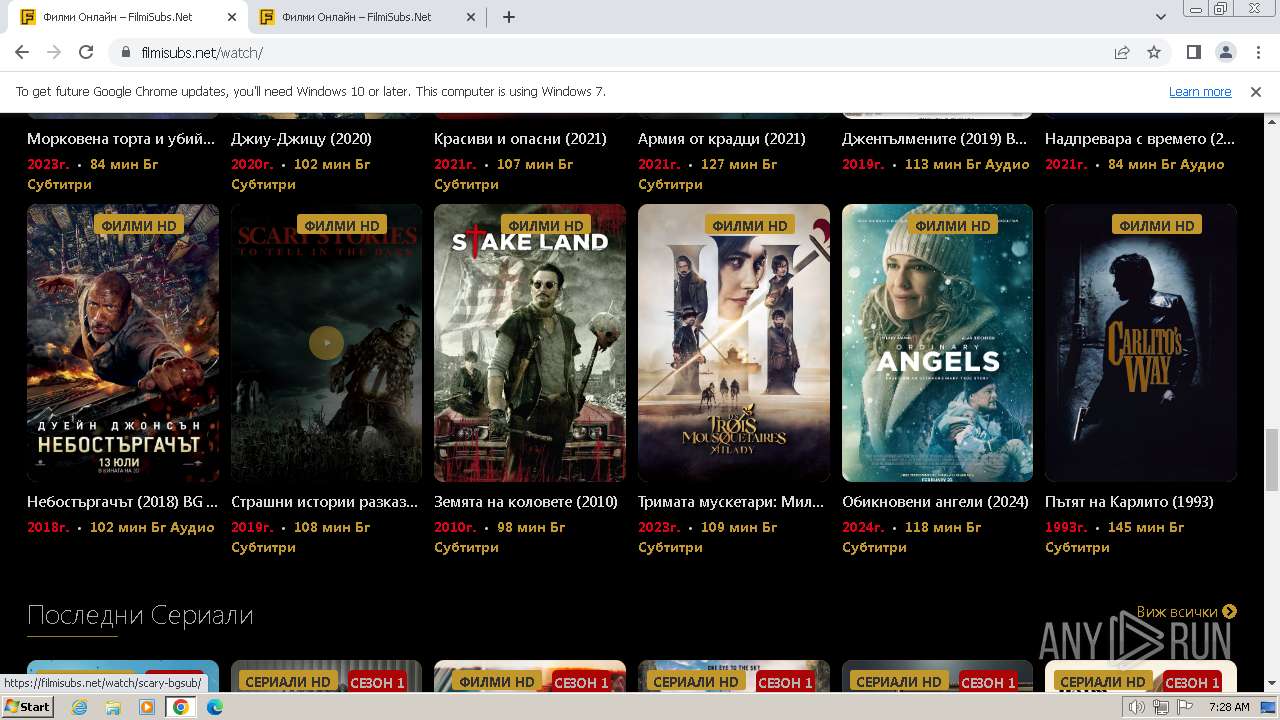
Task: Open title Красиви и опасни (2021)
Action: click(520, 139)
